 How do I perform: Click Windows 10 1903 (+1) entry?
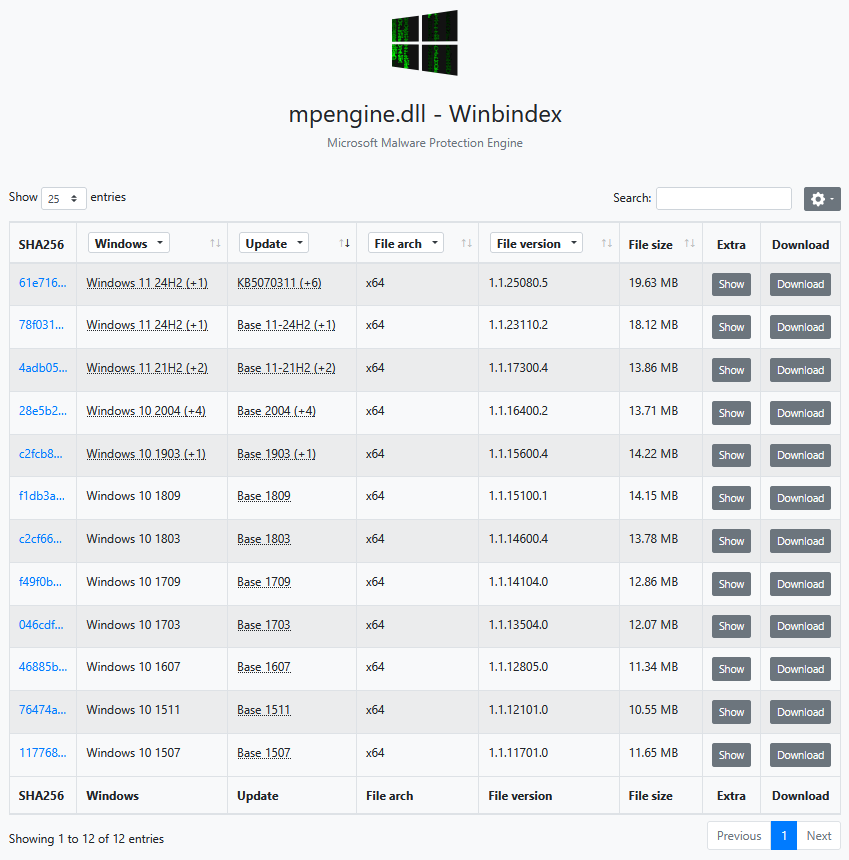click(146, 454)
